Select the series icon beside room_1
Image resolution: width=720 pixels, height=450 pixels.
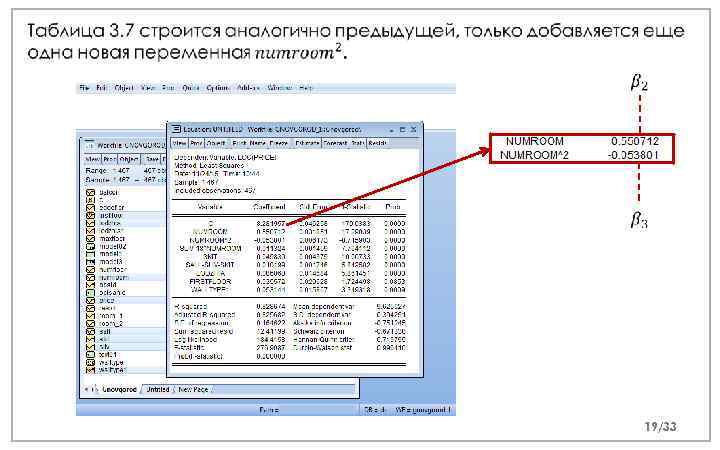(x=90, y=316)
